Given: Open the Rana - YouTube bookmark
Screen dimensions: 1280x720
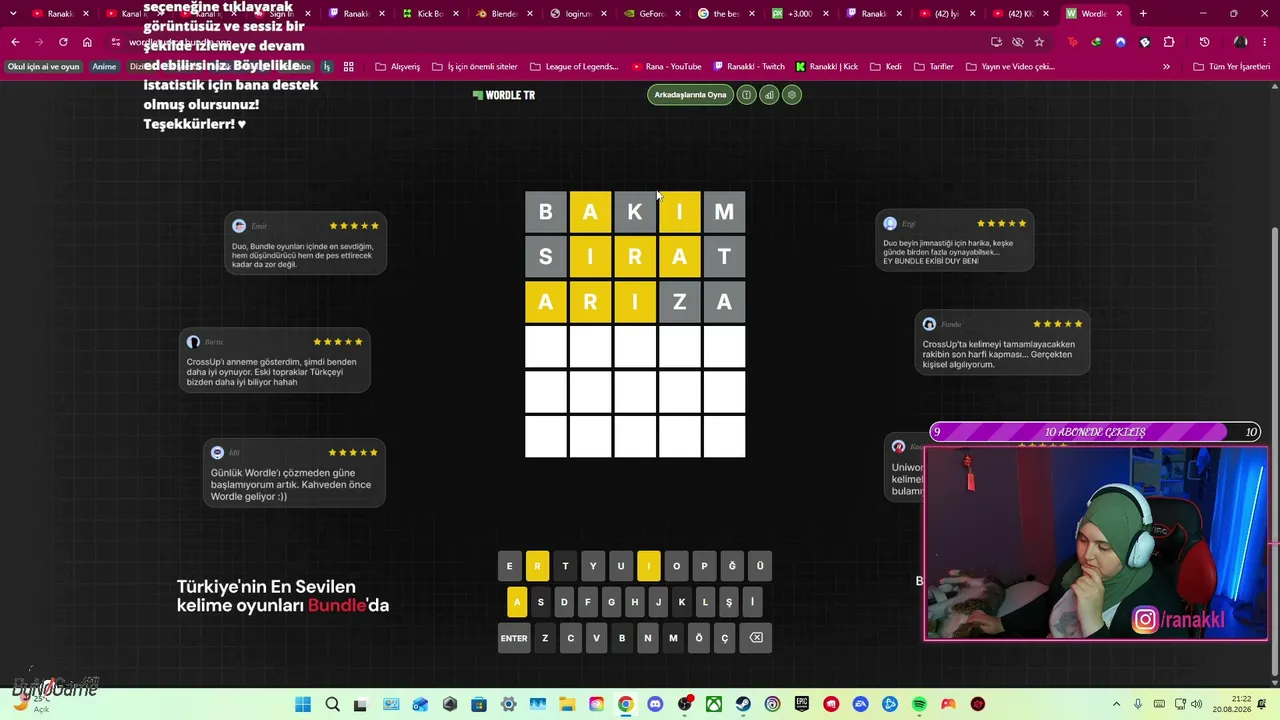Looking at the screenshot, I should click(667, 67).
